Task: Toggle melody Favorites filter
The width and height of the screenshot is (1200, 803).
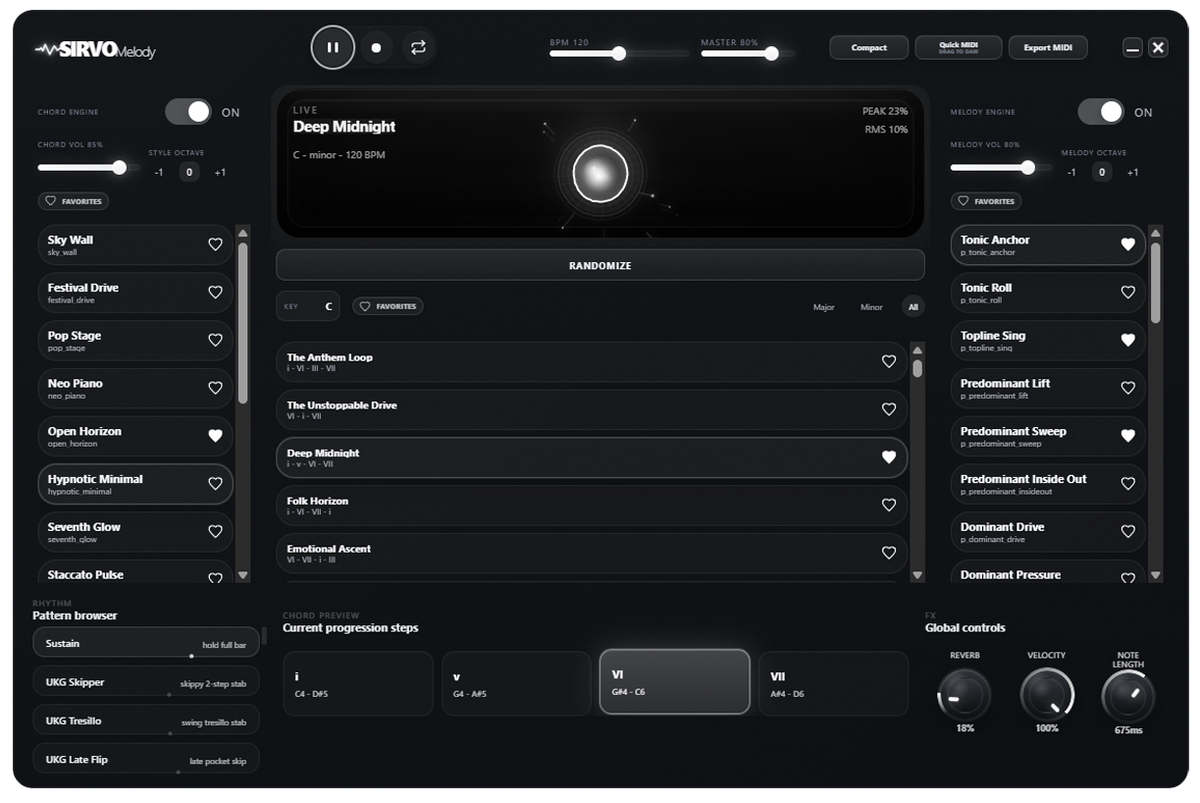Action: [986, 201]
